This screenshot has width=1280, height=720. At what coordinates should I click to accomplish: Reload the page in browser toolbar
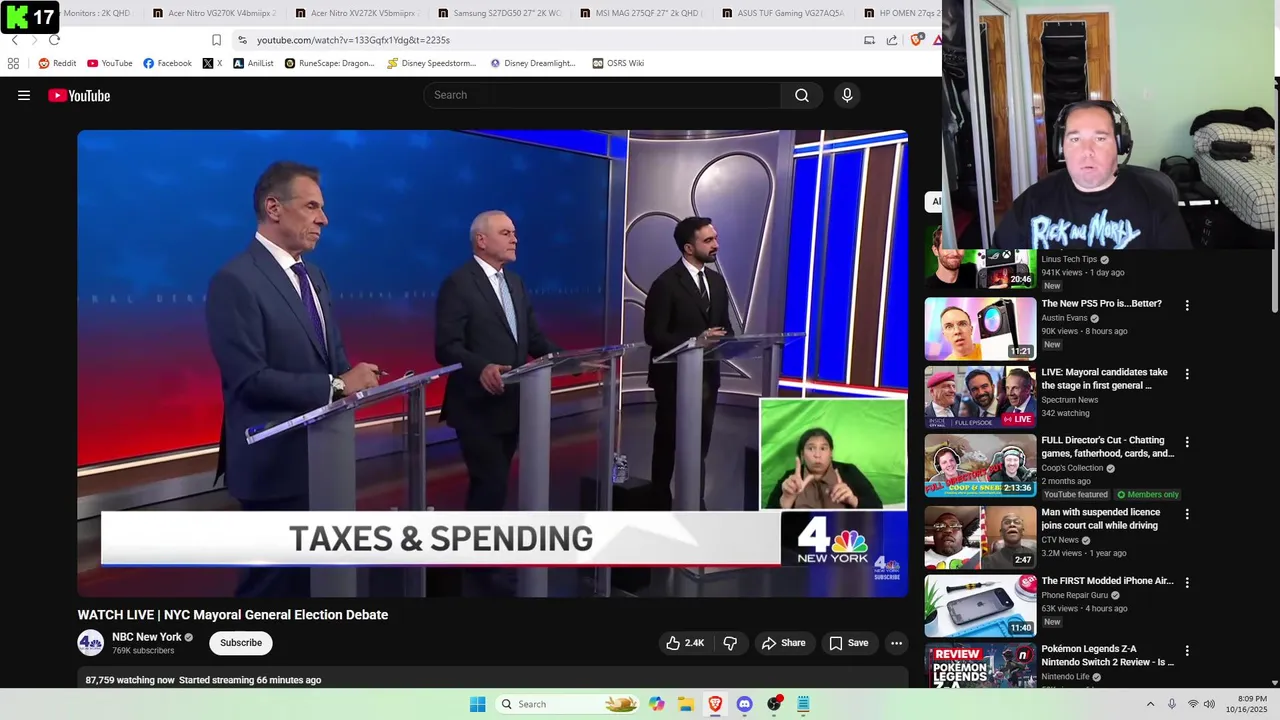click(x=54, y=40)
